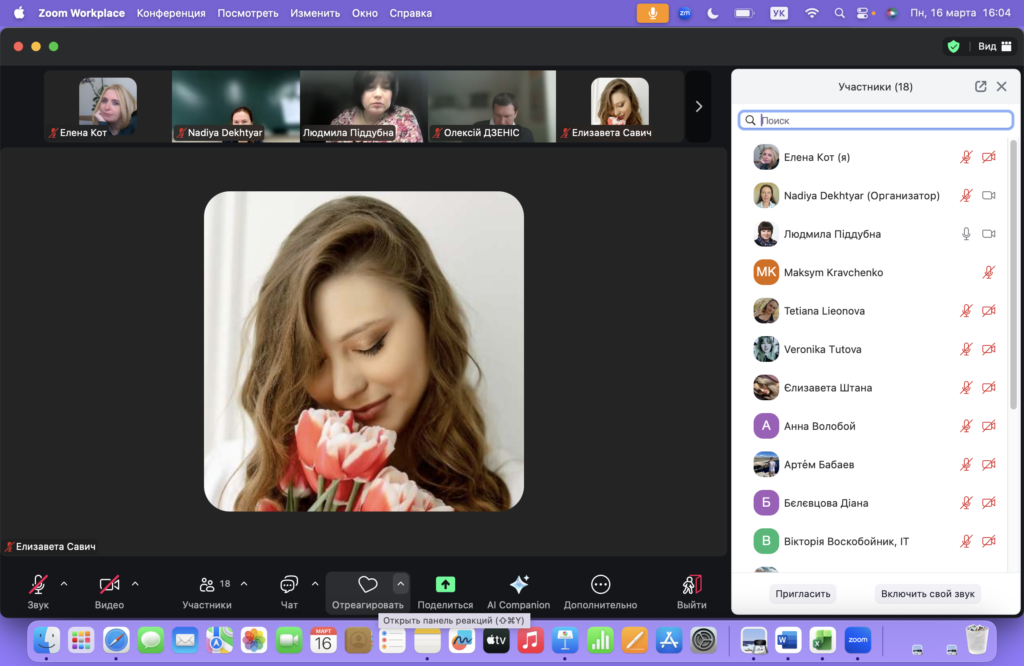Pop out the participants panel
Screen dimensions: 1024x666
(980, 87)
